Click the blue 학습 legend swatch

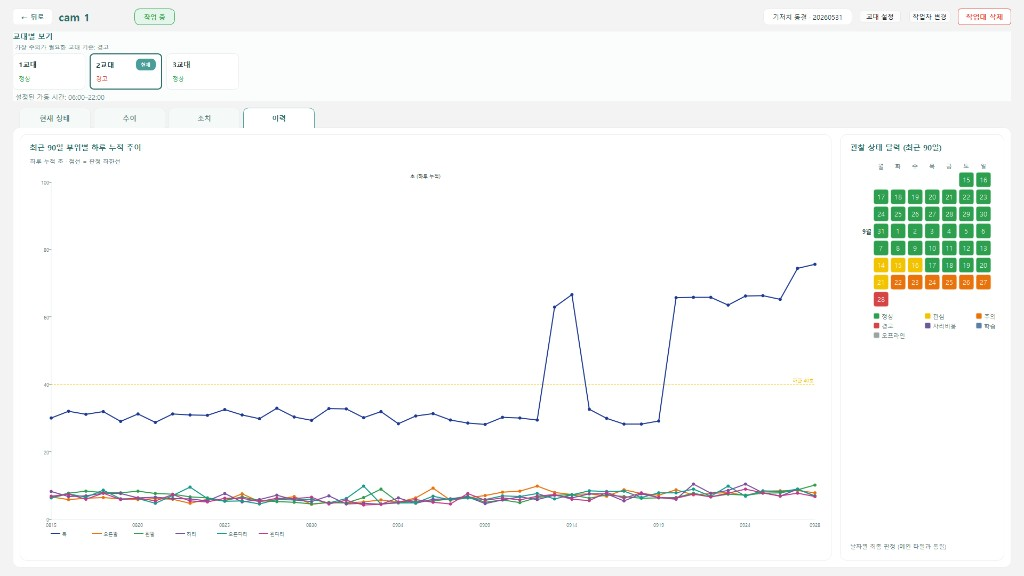tap(978, 325)
